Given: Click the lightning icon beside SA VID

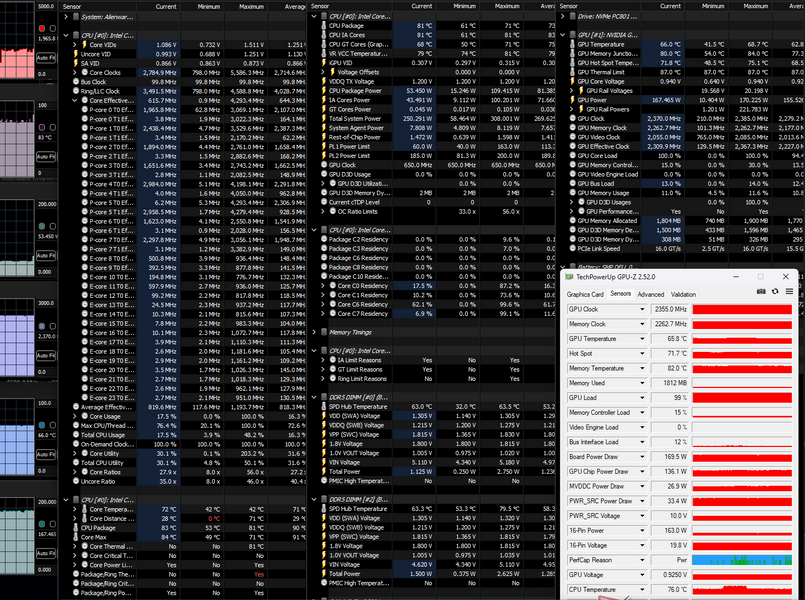Looking at the screenshot, I should point(76,63).
